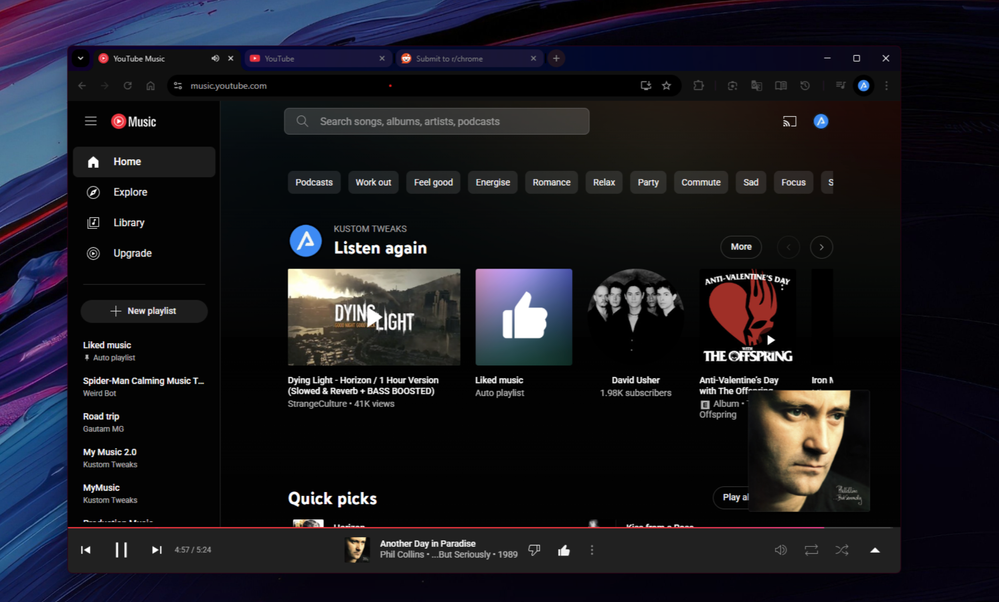The image size is (999, 602).
Task: Open the MyMusic playlist by Kustom Tweaks
Action: [144, 493]
